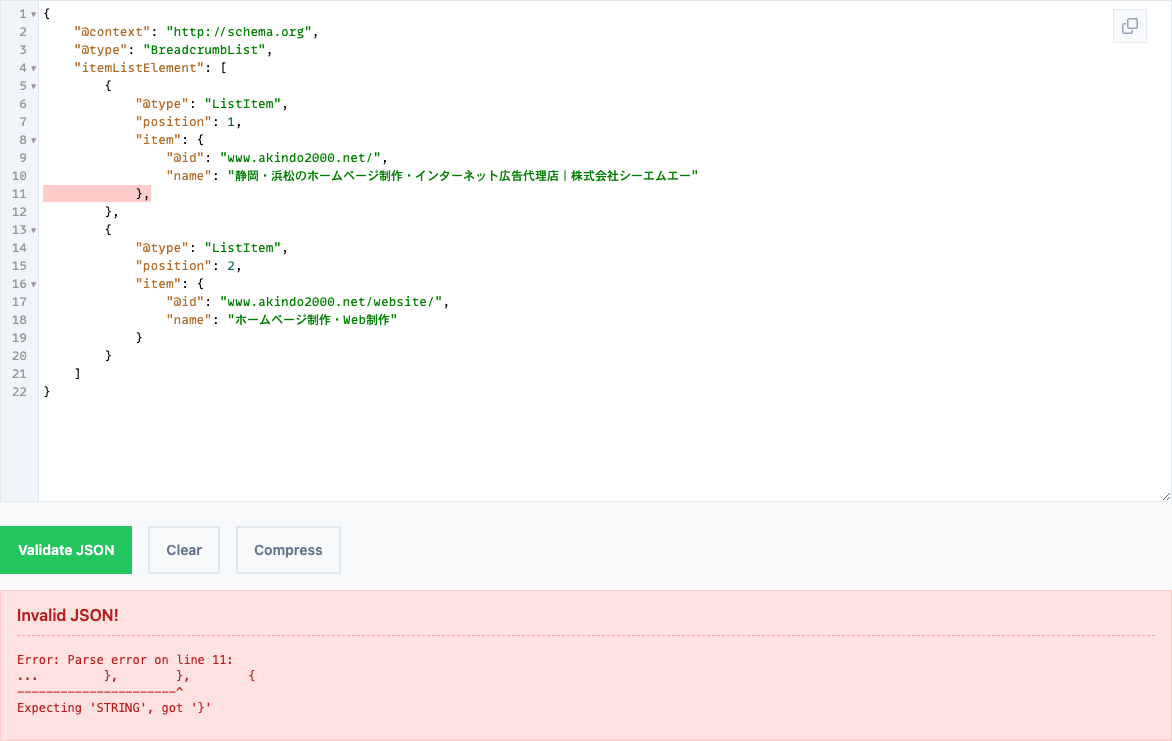The height and width of the screenshot is (741, 1172).
Task: Click the "Invalid JSON!" error heading
Action: pyautogui.click(x=68, y=615)
